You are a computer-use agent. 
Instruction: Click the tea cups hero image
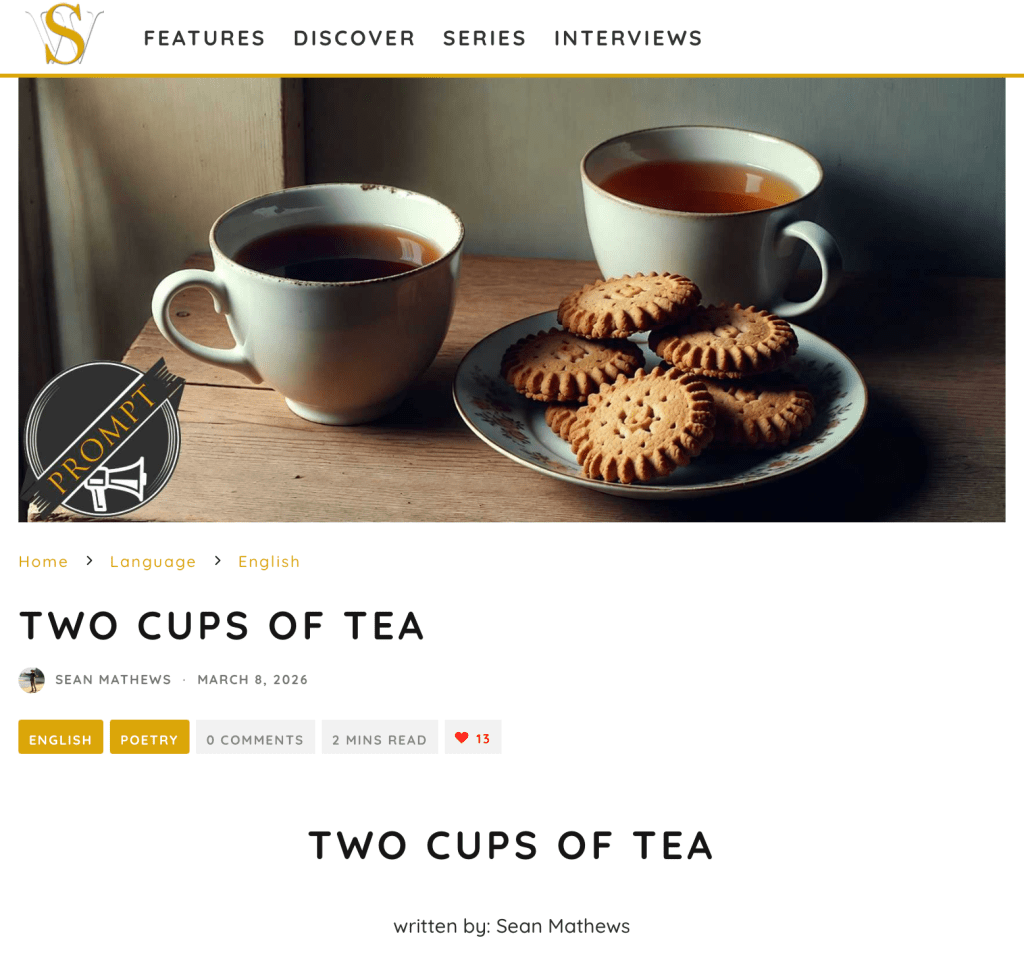(x=512, y=300)
